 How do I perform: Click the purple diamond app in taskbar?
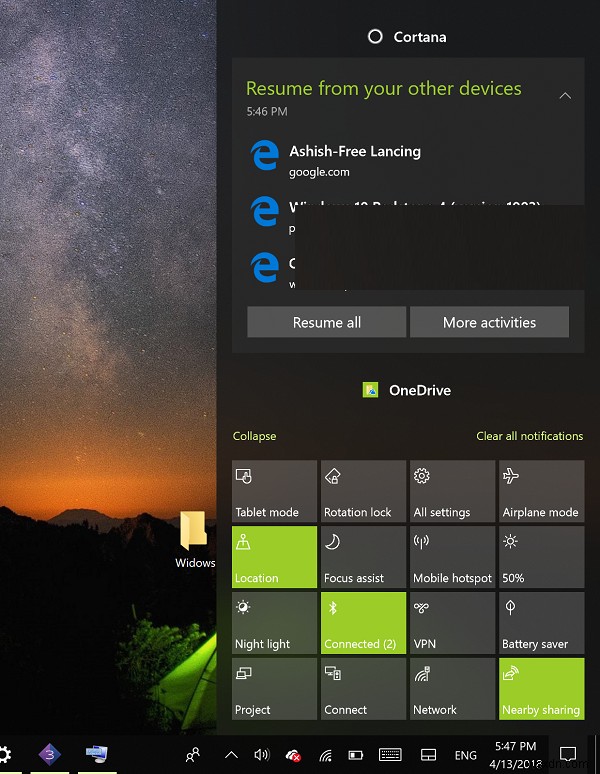(50, 754)
